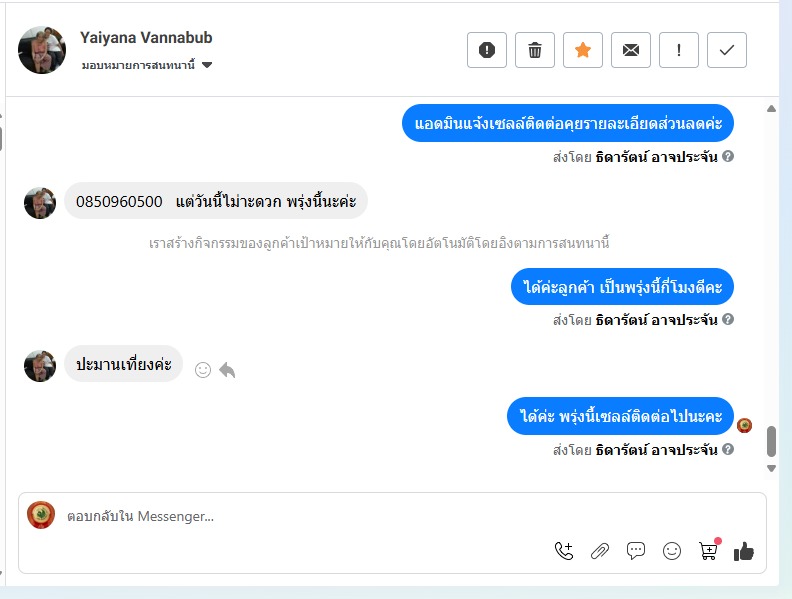Send a thumbs-up like
Screen dimensions: 792x599
(x=744, y=551)
